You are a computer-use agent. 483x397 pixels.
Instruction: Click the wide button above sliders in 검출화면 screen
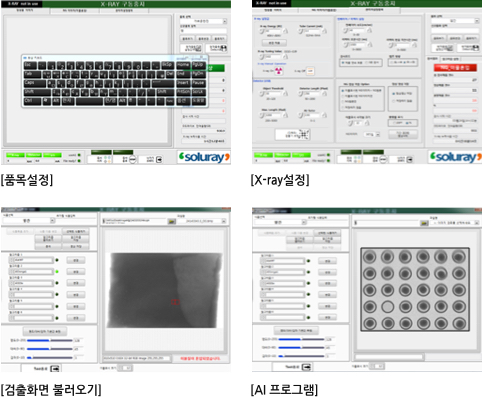45,332
